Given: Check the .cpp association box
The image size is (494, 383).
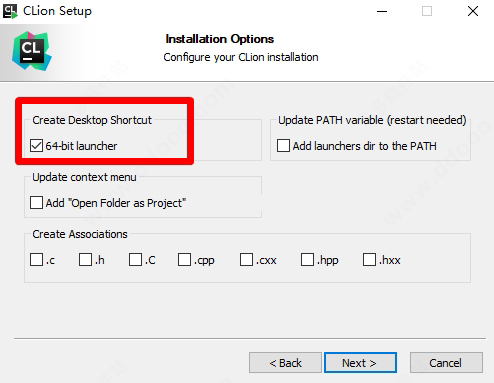Looking at the screenshot, I should tap(184, 260).
